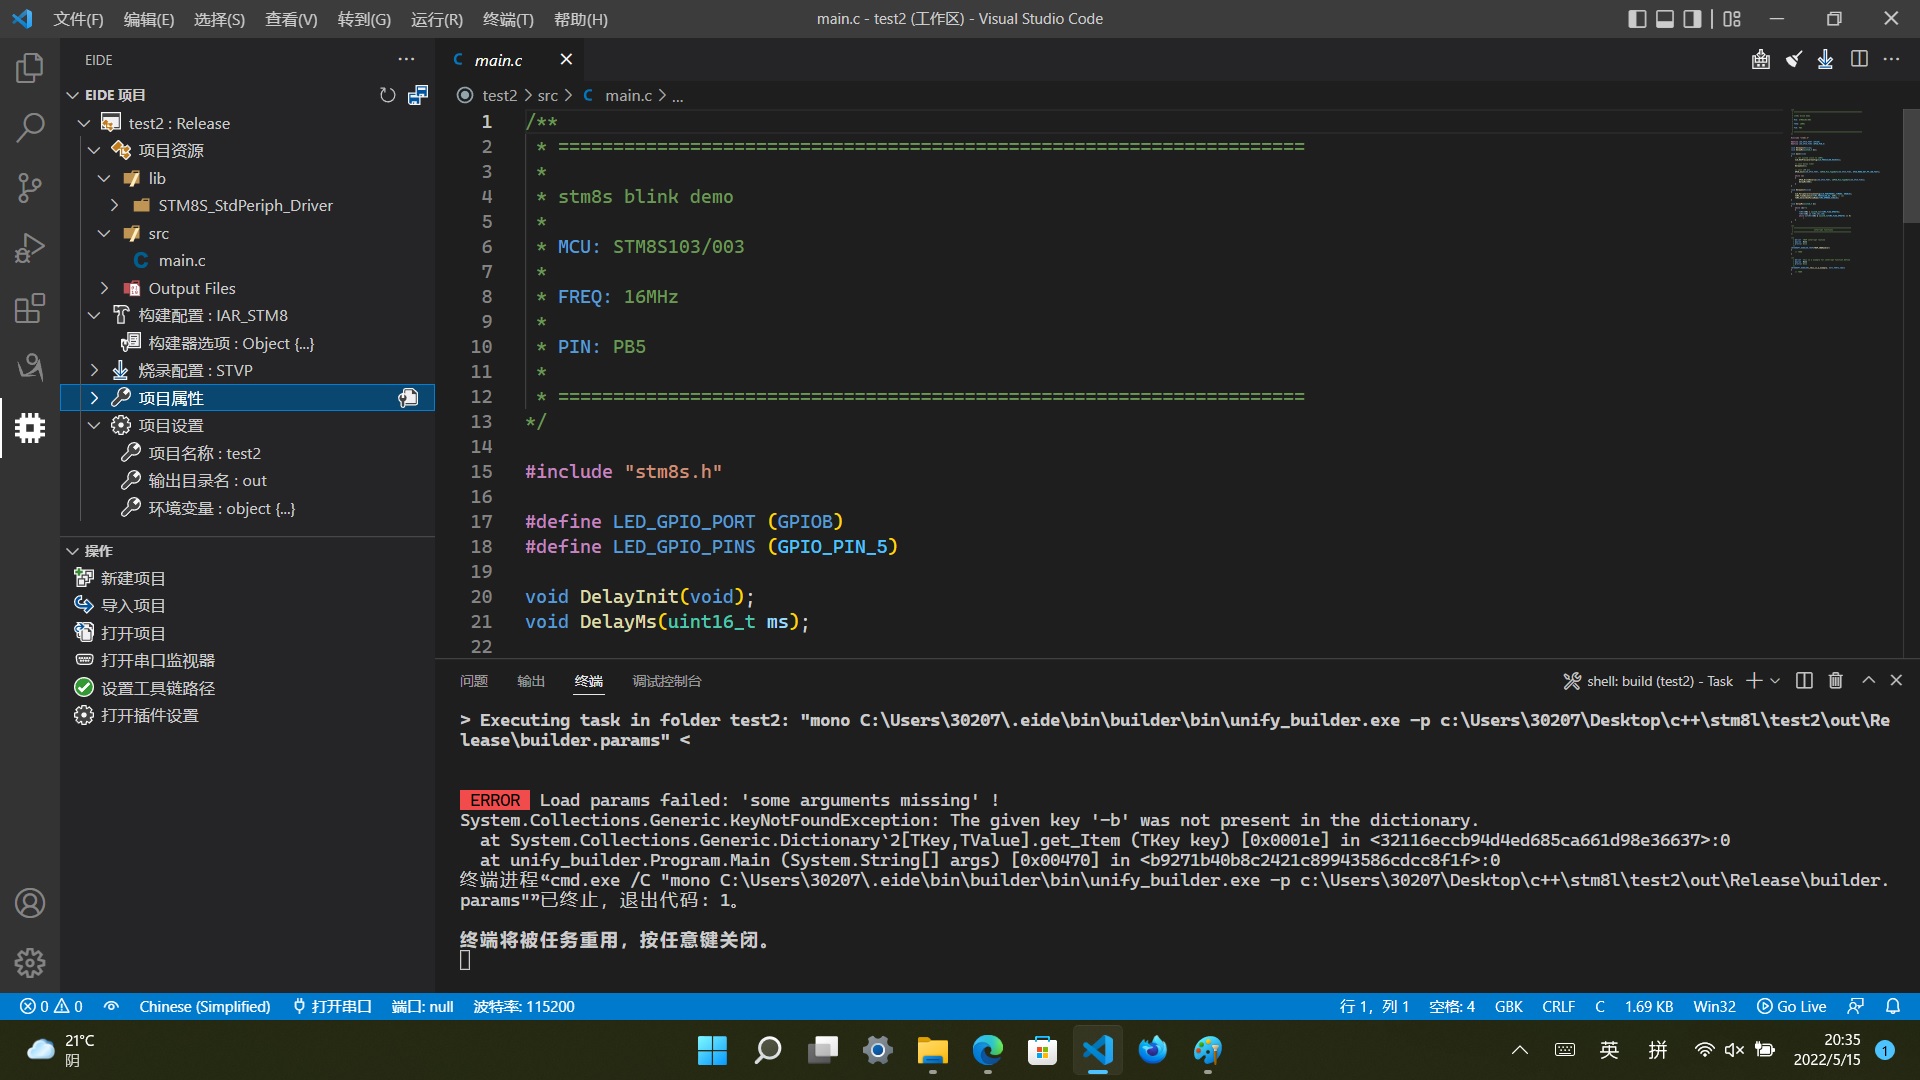Select main.c in project tree
1920x1080 pixels.
click(182, 260)
